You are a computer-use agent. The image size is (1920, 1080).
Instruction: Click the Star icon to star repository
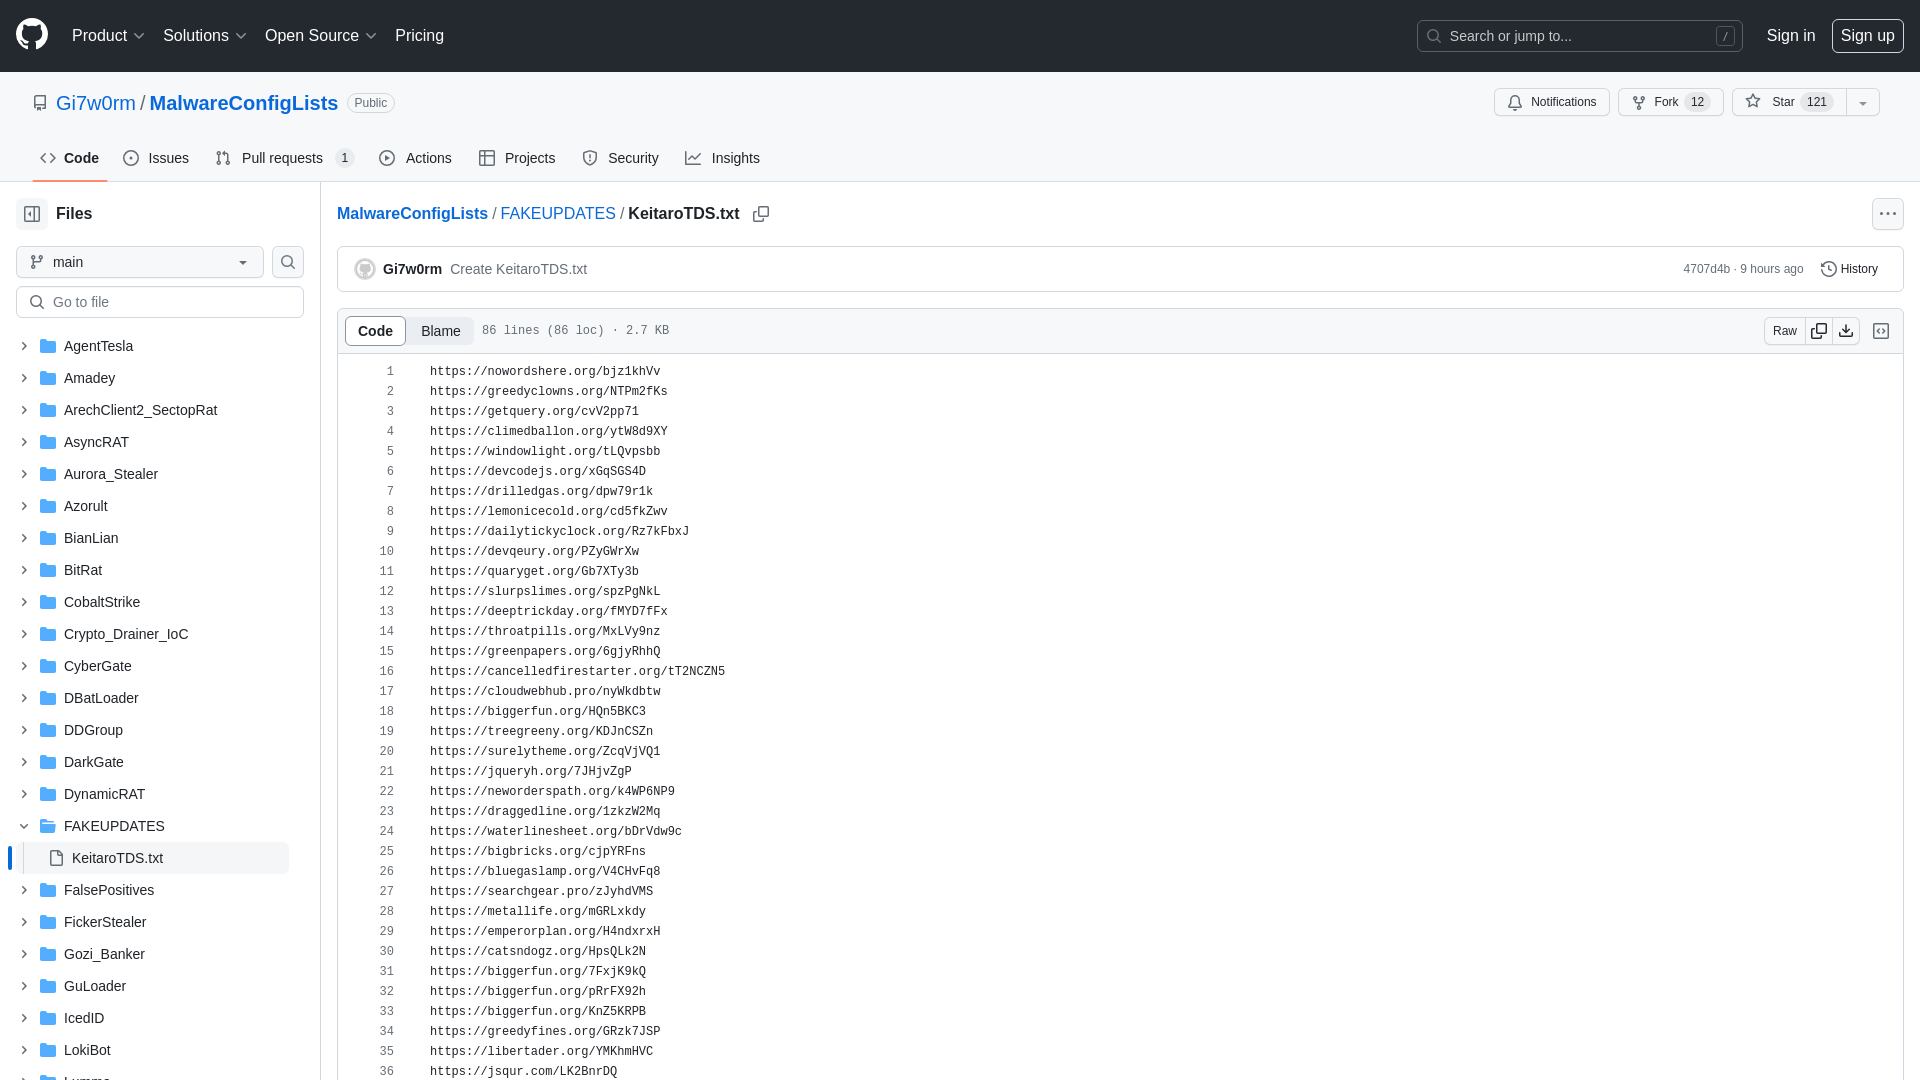coord(1753,102)
